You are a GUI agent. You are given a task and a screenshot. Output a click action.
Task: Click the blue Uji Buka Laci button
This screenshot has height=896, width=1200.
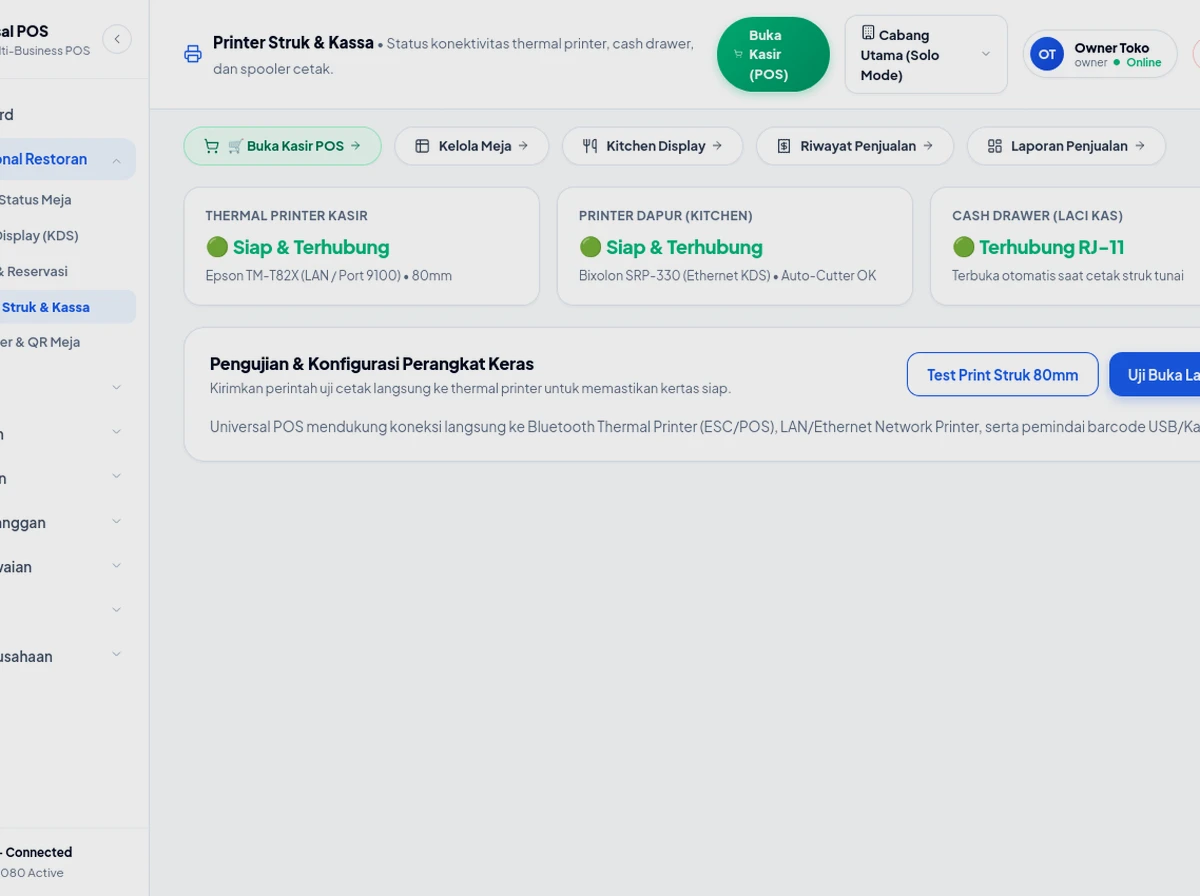(x=1155, y=374)
